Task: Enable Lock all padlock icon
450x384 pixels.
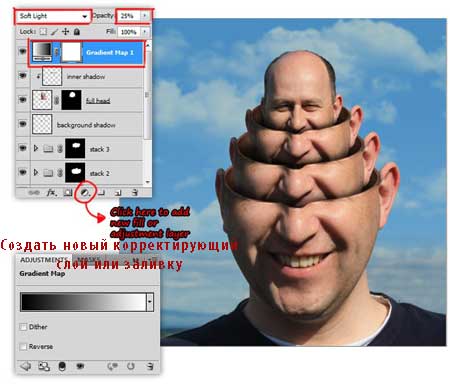Action: point(77,32)
